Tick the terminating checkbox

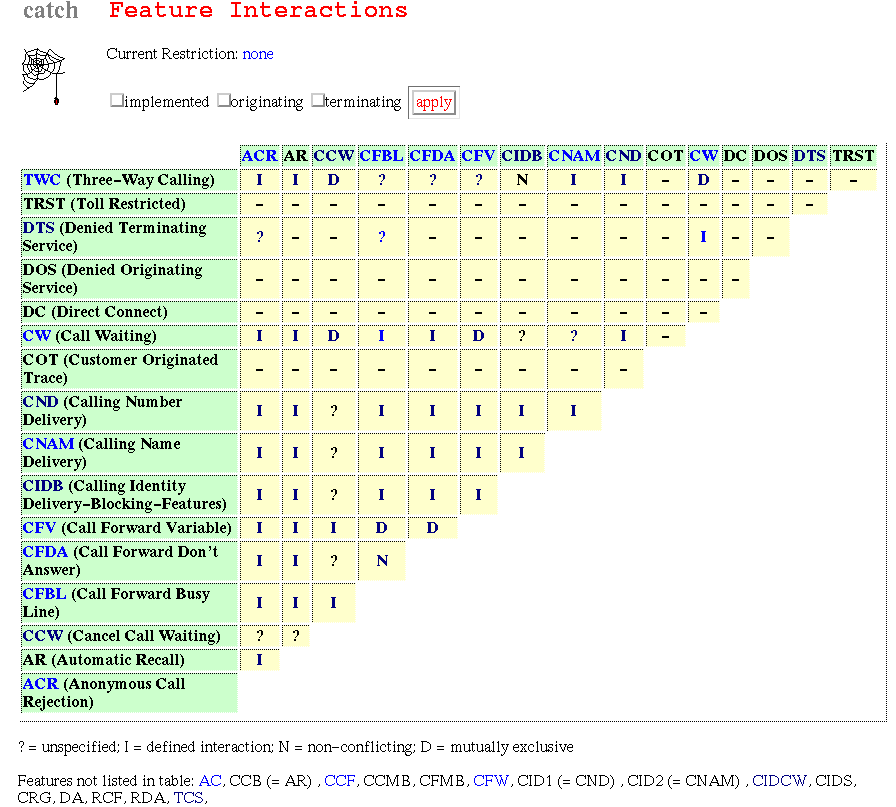318,101
